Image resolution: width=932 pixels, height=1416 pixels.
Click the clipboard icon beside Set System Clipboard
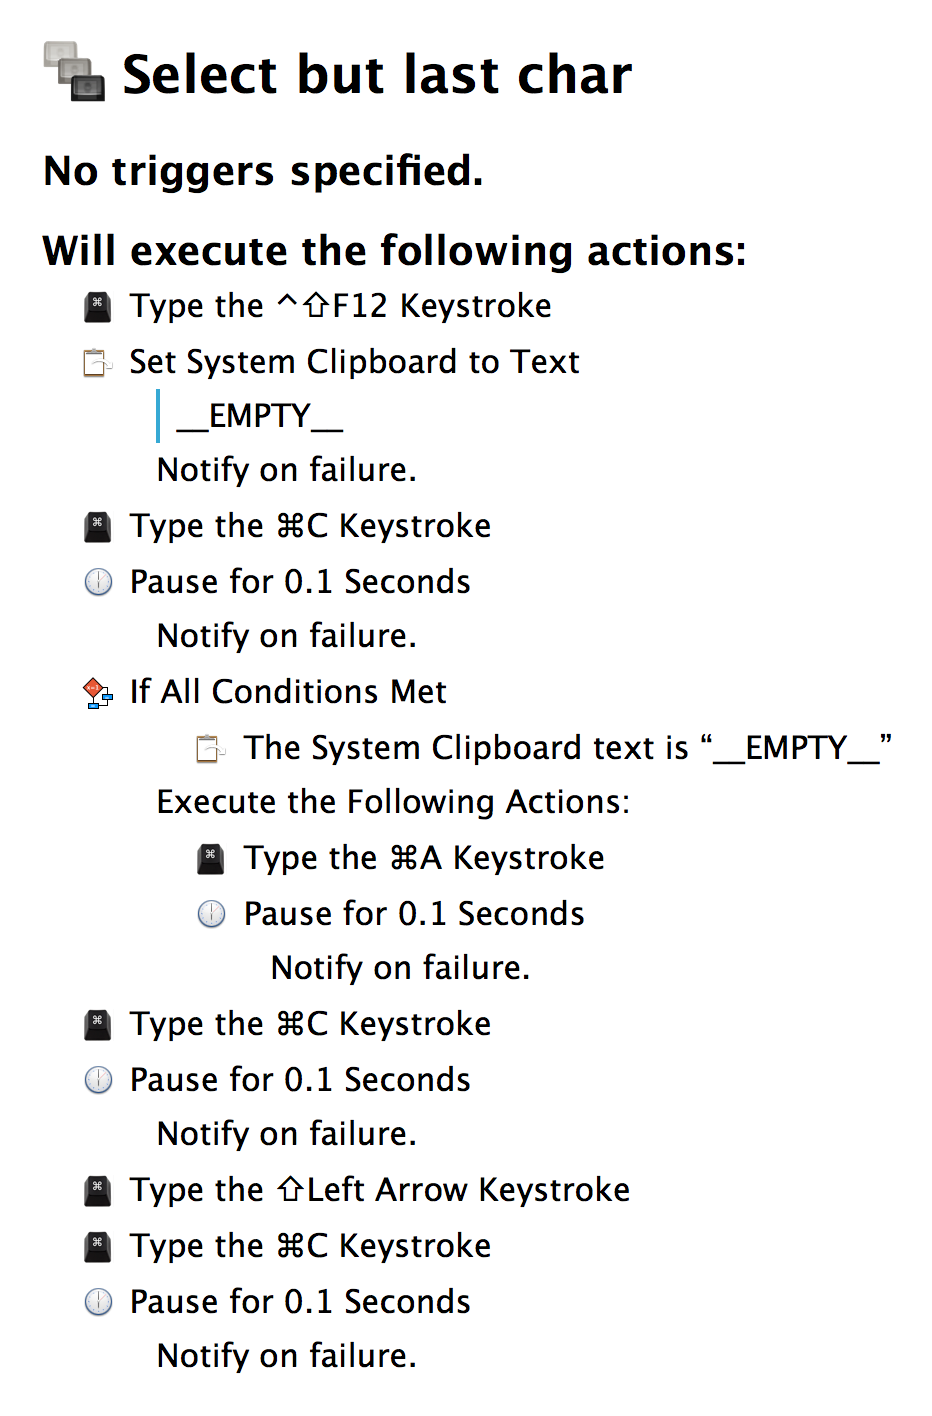point(97,363)
